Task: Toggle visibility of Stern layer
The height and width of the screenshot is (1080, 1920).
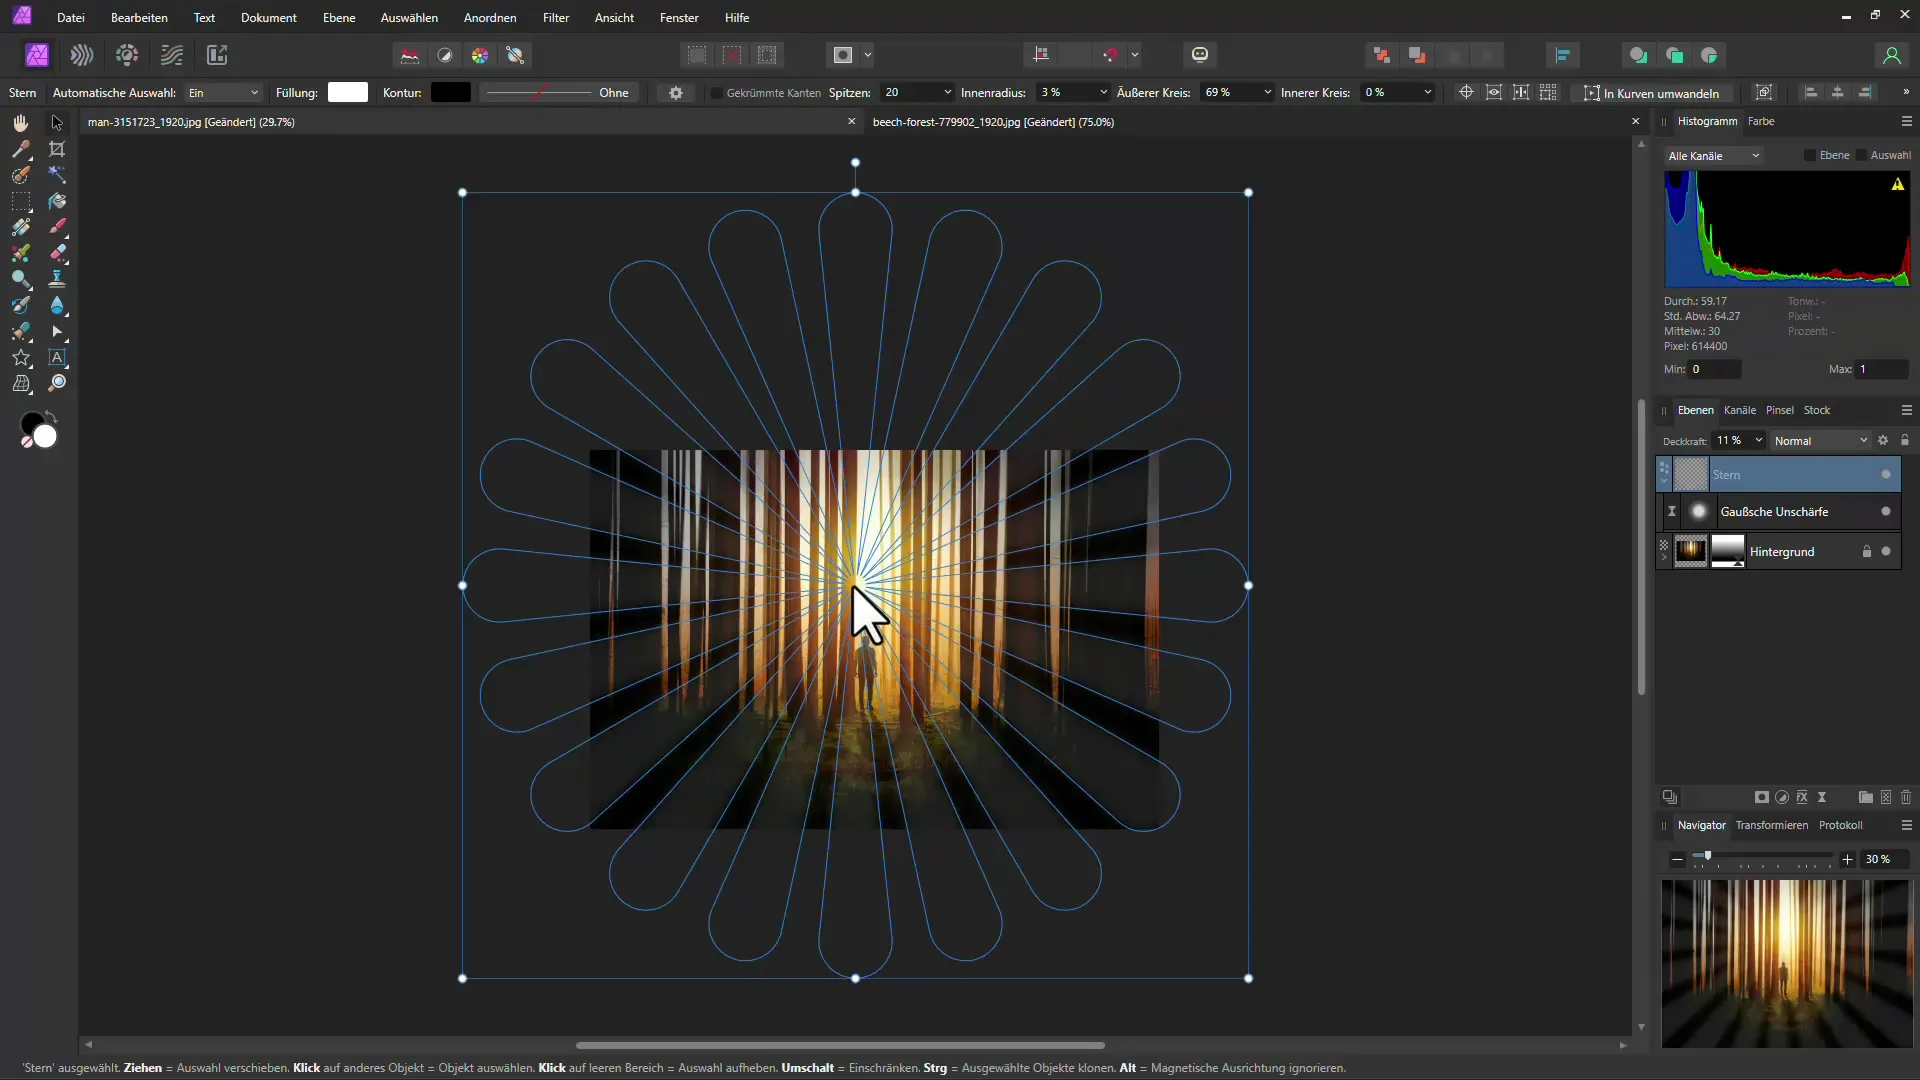Action: tap(1886, 475)
